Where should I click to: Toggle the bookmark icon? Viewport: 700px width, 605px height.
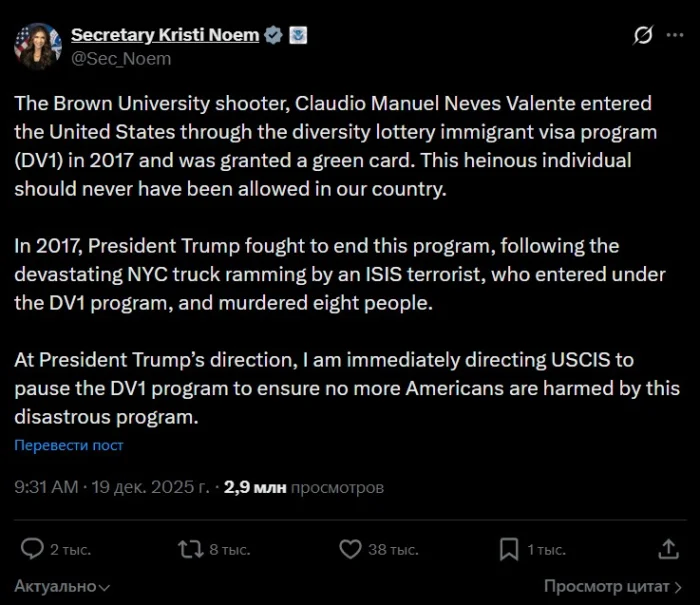coord(509,548)
